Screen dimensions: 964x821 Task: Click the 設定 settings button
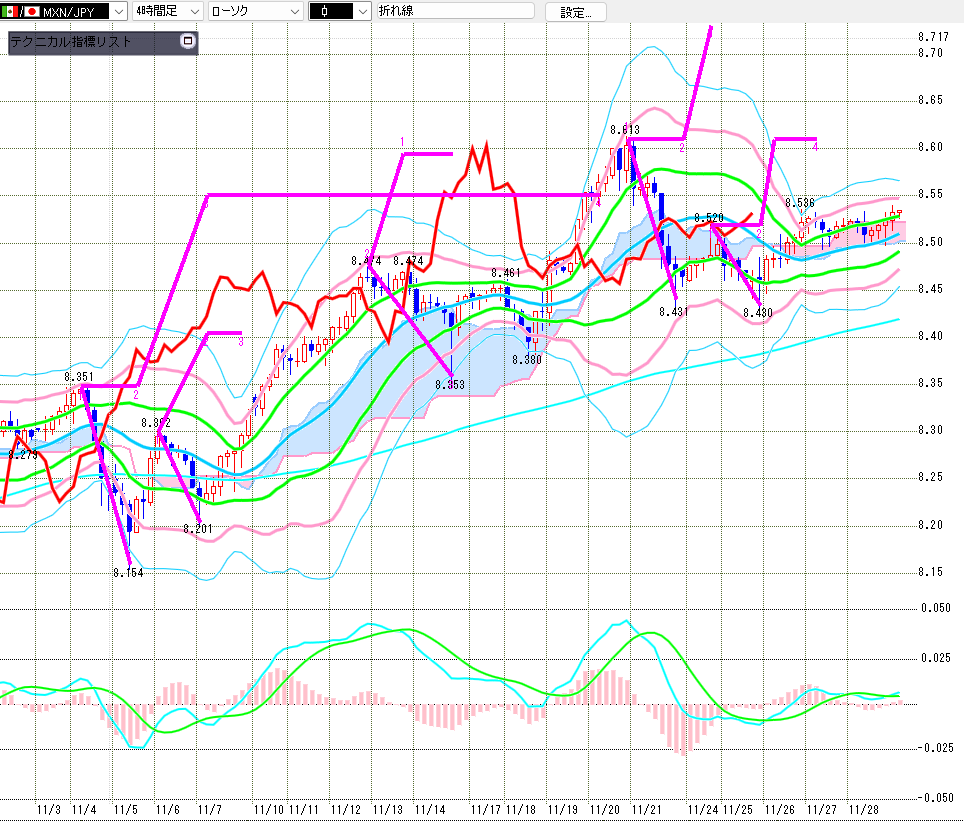point(575,12)
